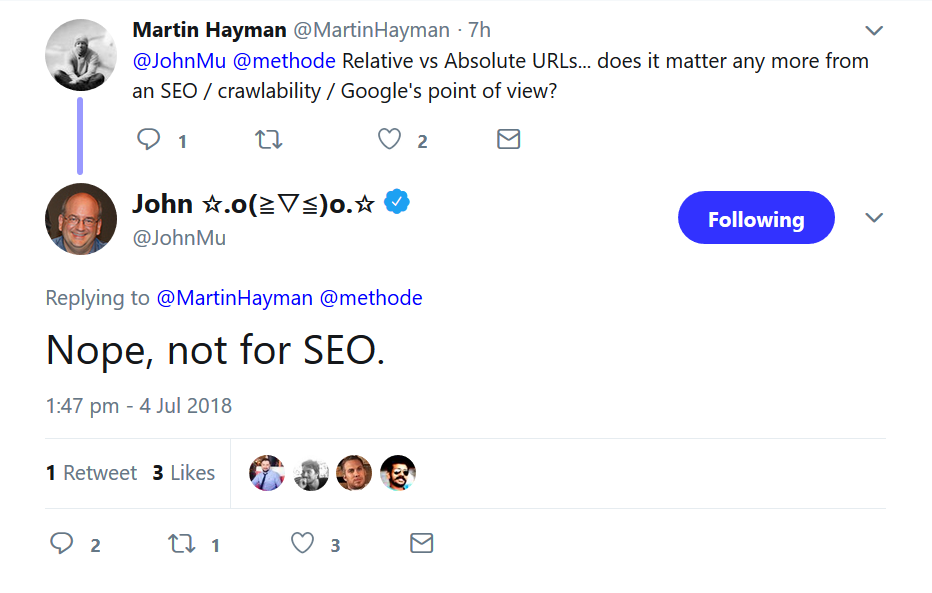Click John's verified badge

point(397,202)
